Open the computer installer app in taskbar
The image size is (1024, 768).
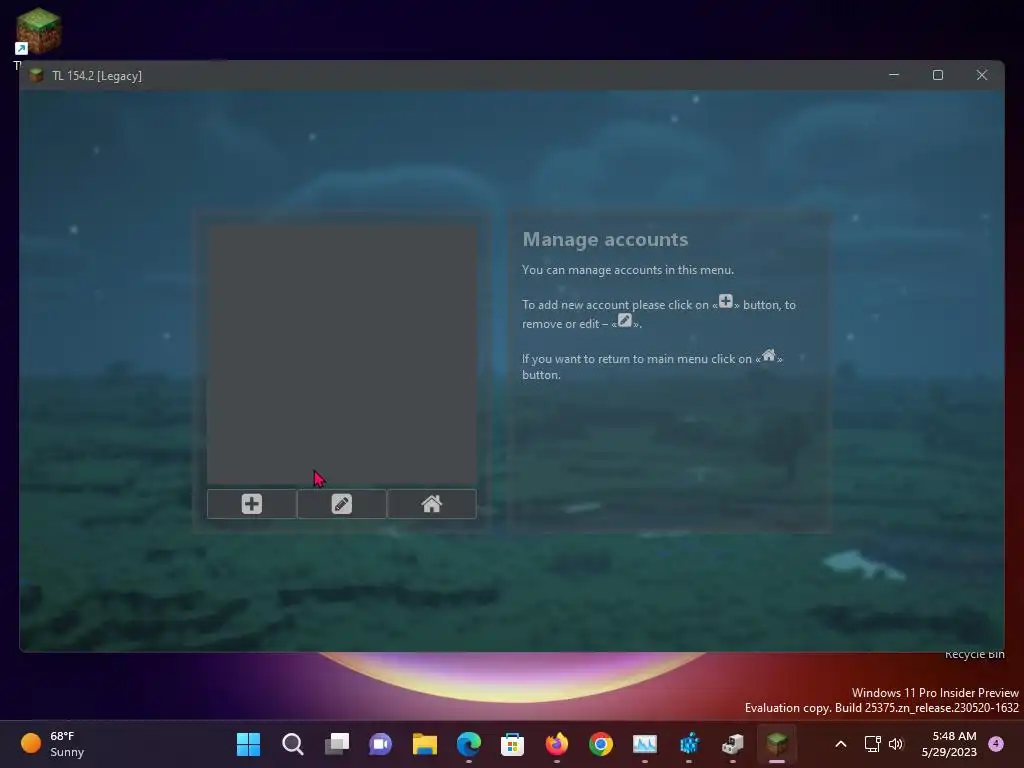click(733, 744)
